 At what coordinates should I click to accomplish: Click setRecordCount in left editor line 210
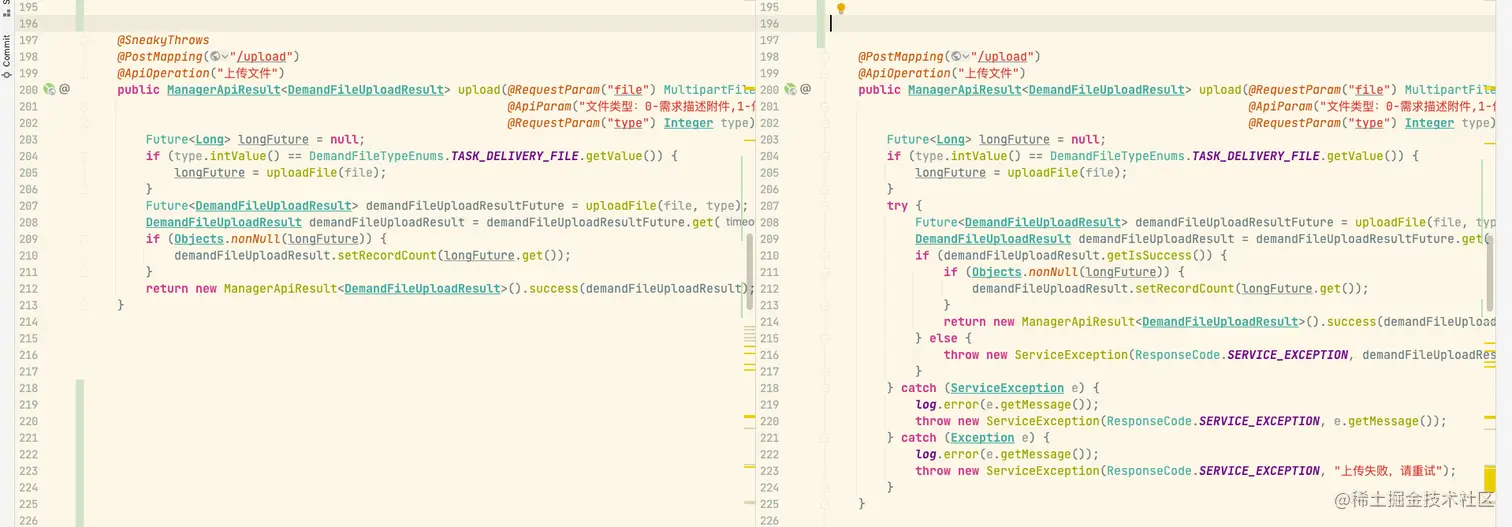click(x=387, y=255)
